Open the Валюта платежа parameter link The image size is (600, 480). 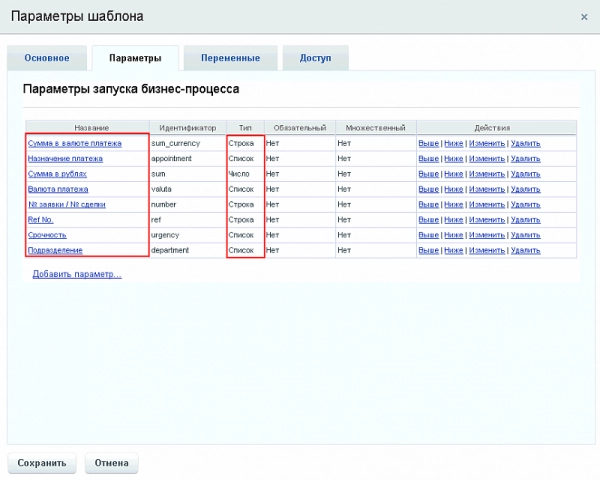(60, 189)
